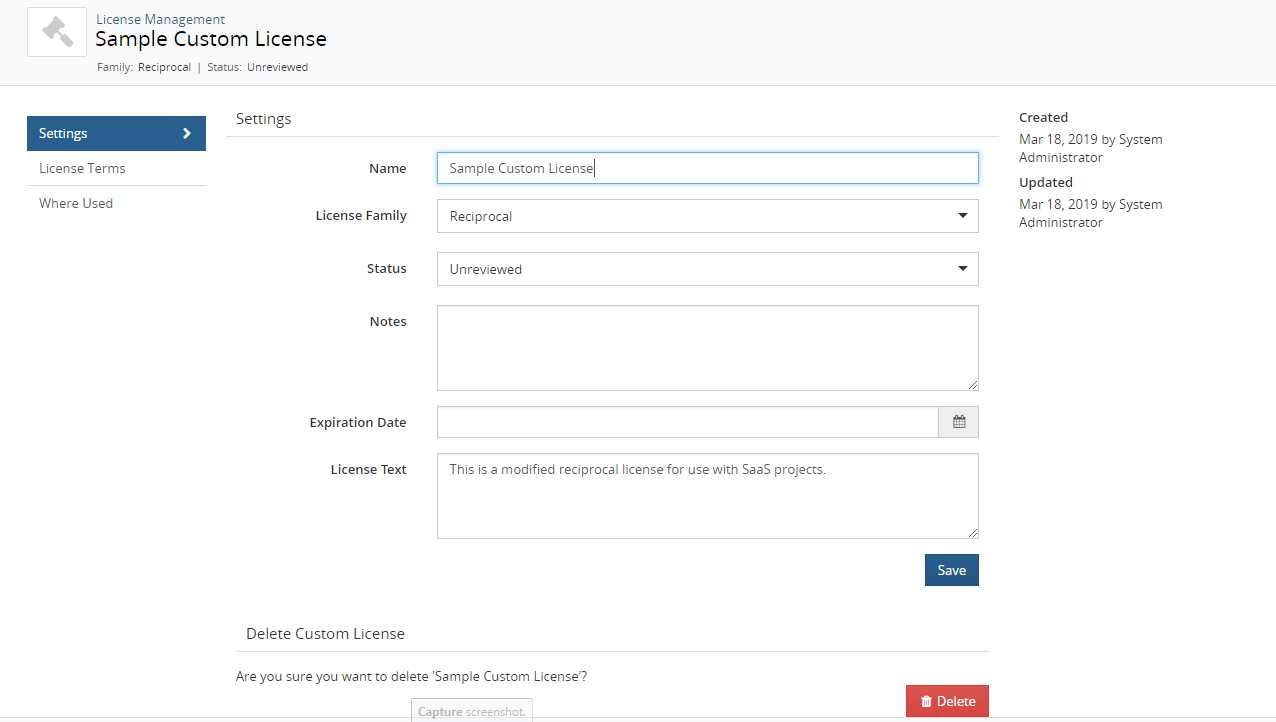Follow the License Management breadcrumb link
Viewport: 1276px width, 722px height.
(x=160, y=19)
